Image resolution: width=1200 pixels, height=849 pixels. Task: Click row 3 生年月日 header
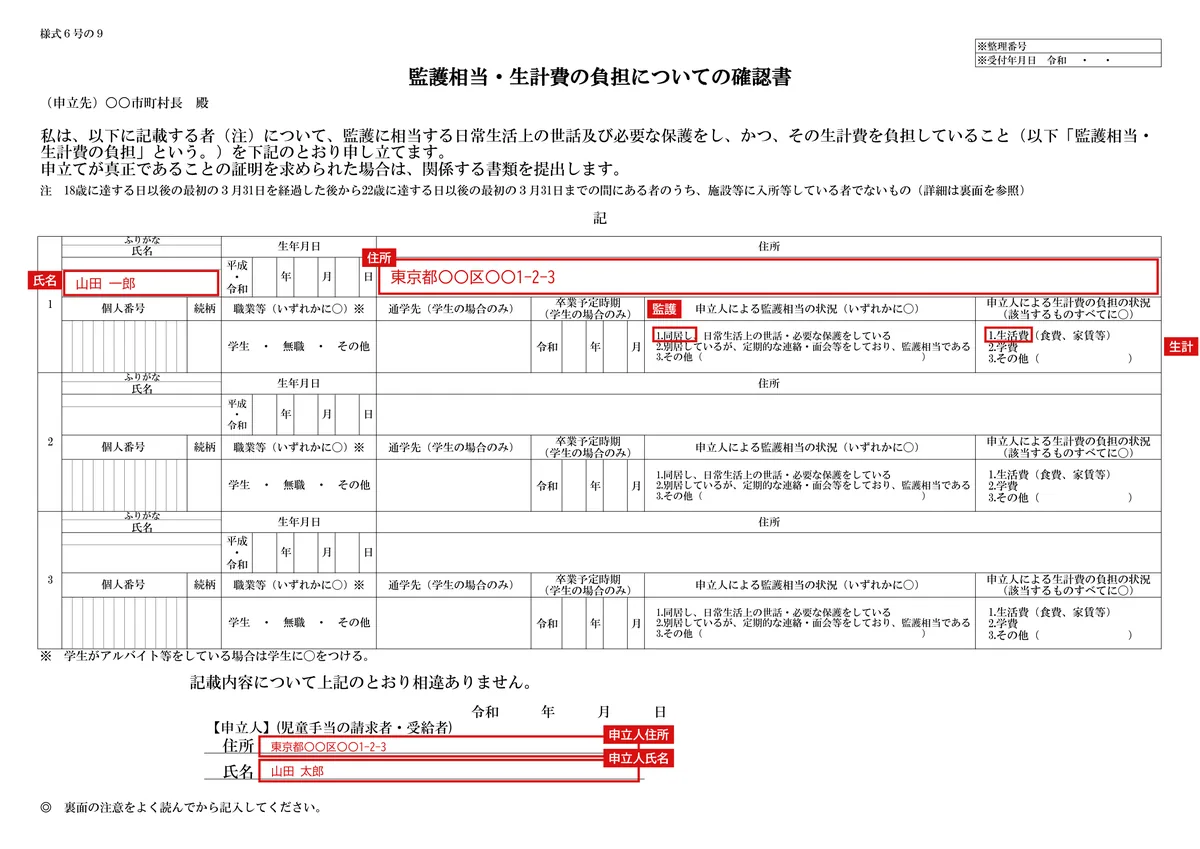(299, 521)
